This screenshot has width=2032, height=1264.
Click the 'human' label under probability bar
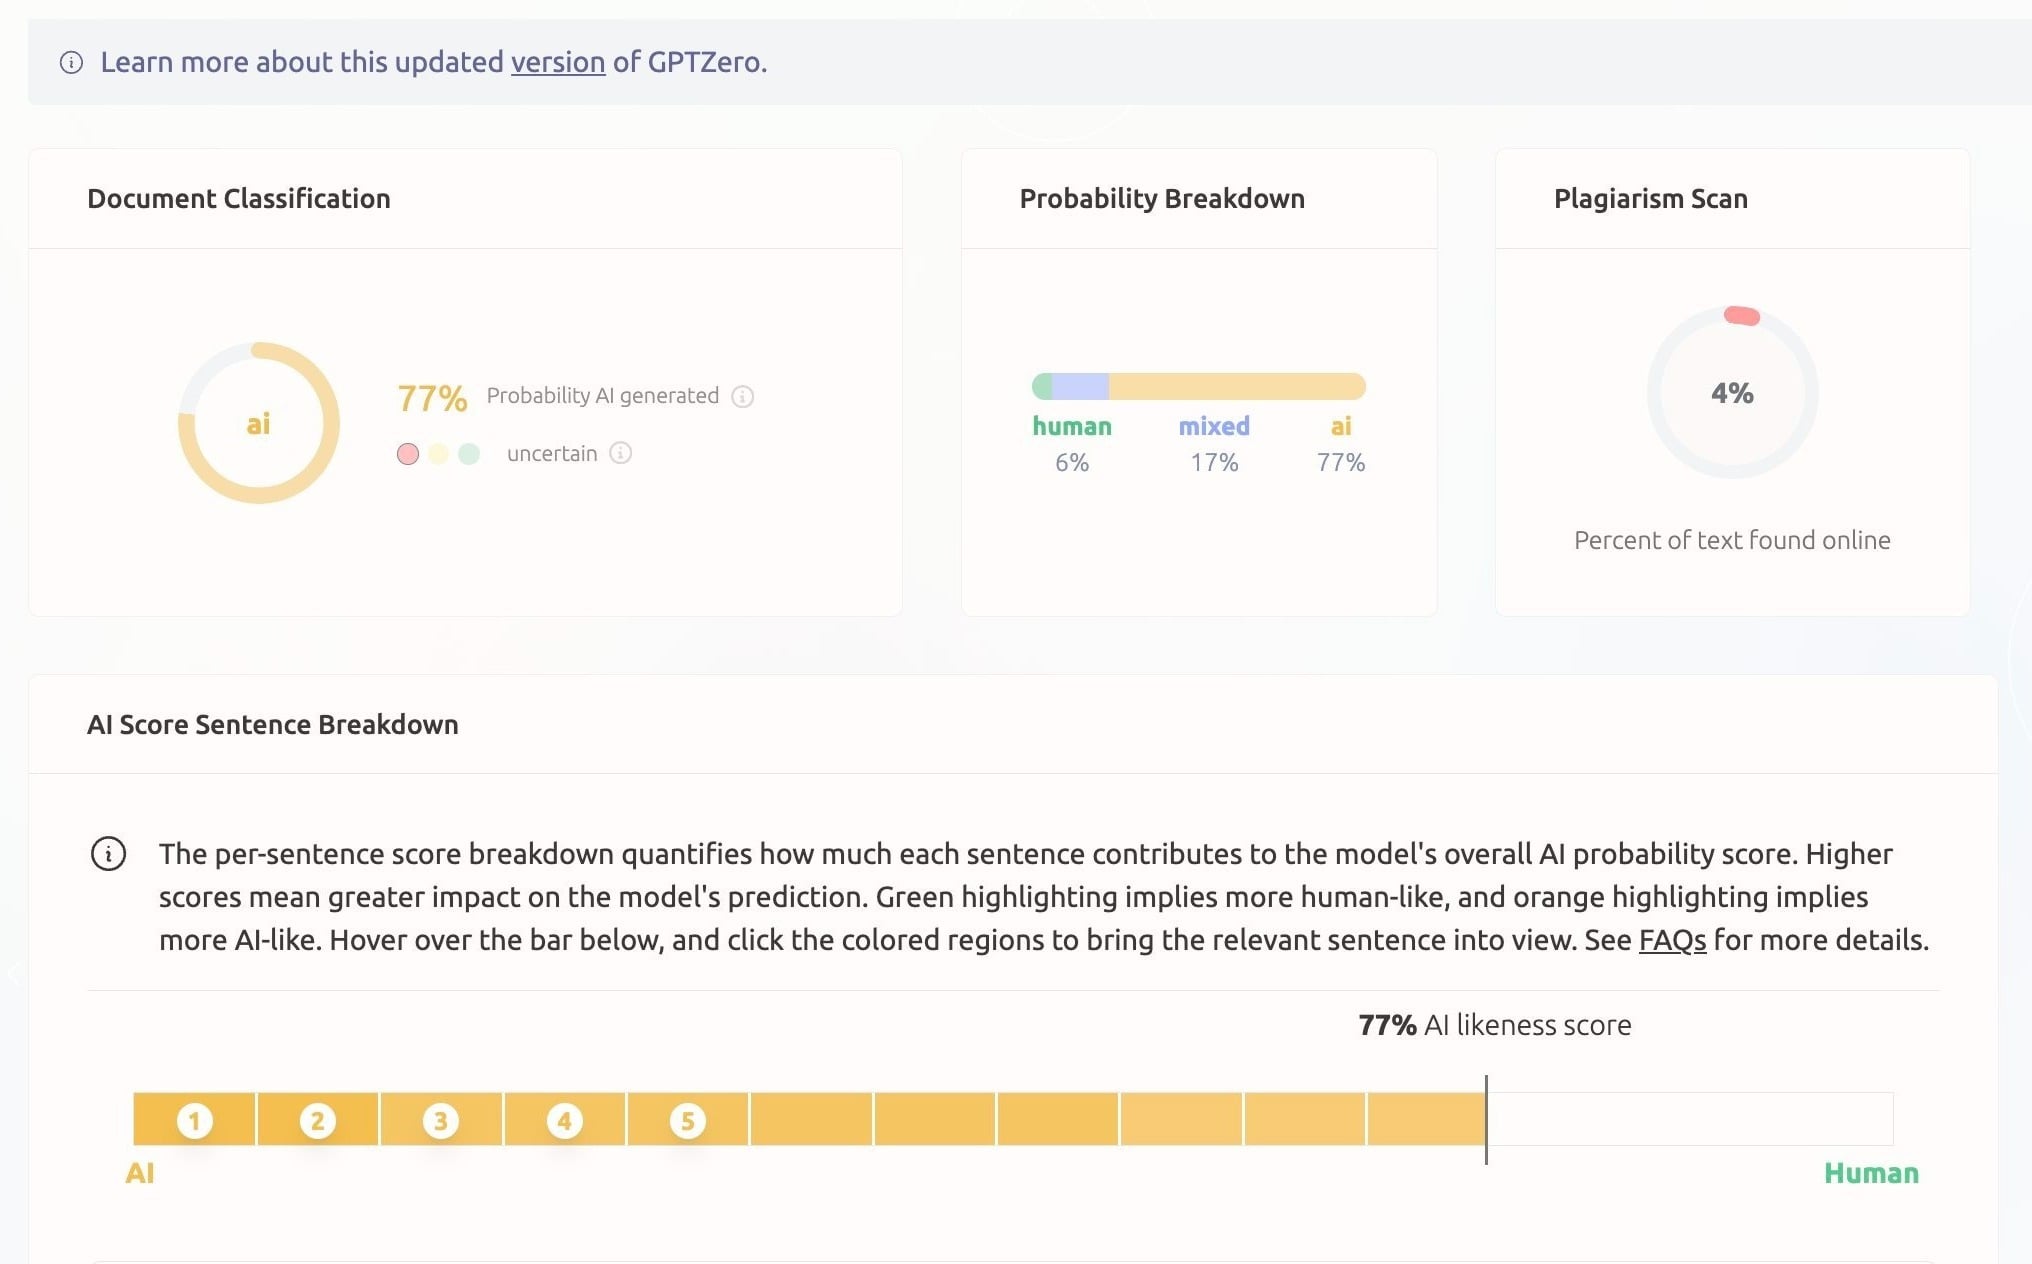point(1072,426)
